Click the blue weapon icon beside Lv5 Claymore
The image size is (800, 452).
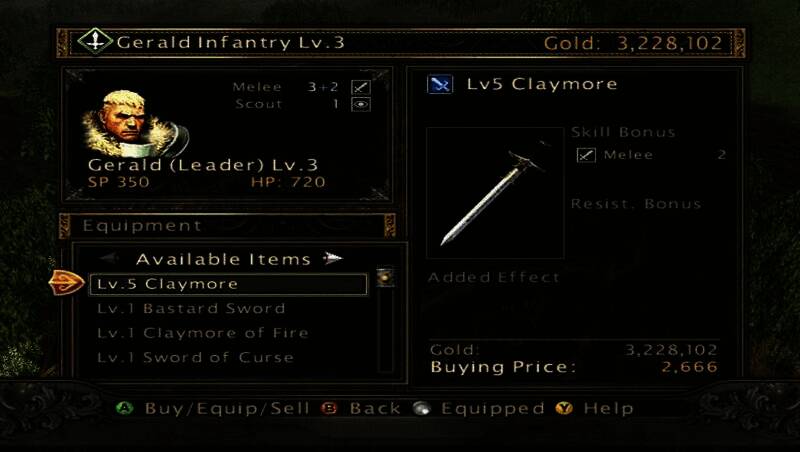click(440, 84)
